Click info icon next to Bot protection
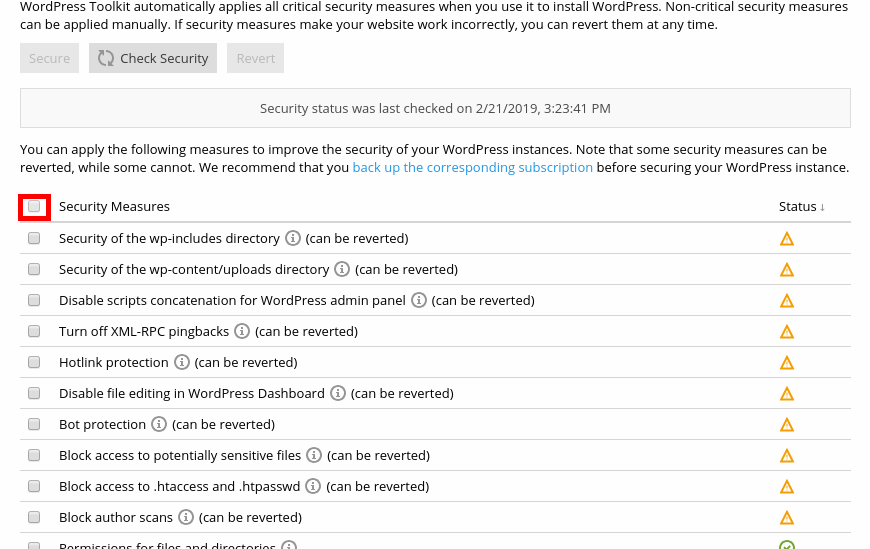Viewport: 870px width, 549px height. click(159, 424)
